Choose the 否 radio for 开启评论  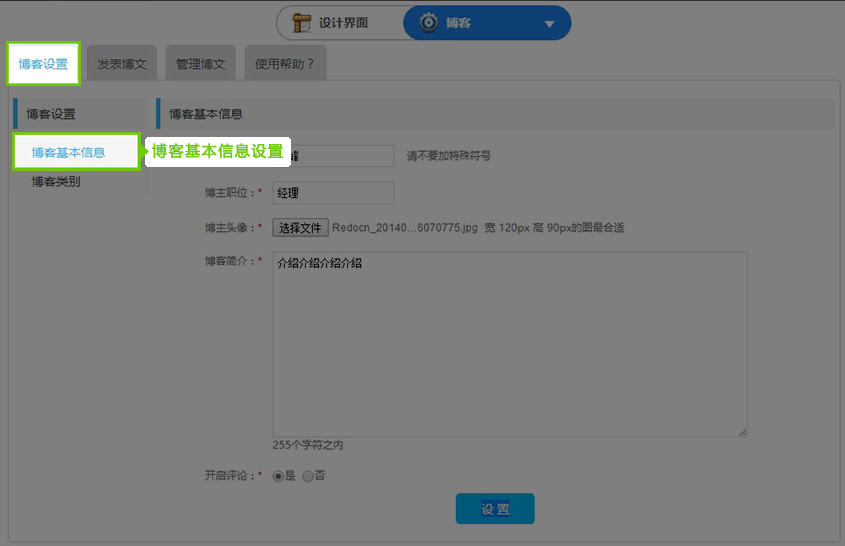308,477
